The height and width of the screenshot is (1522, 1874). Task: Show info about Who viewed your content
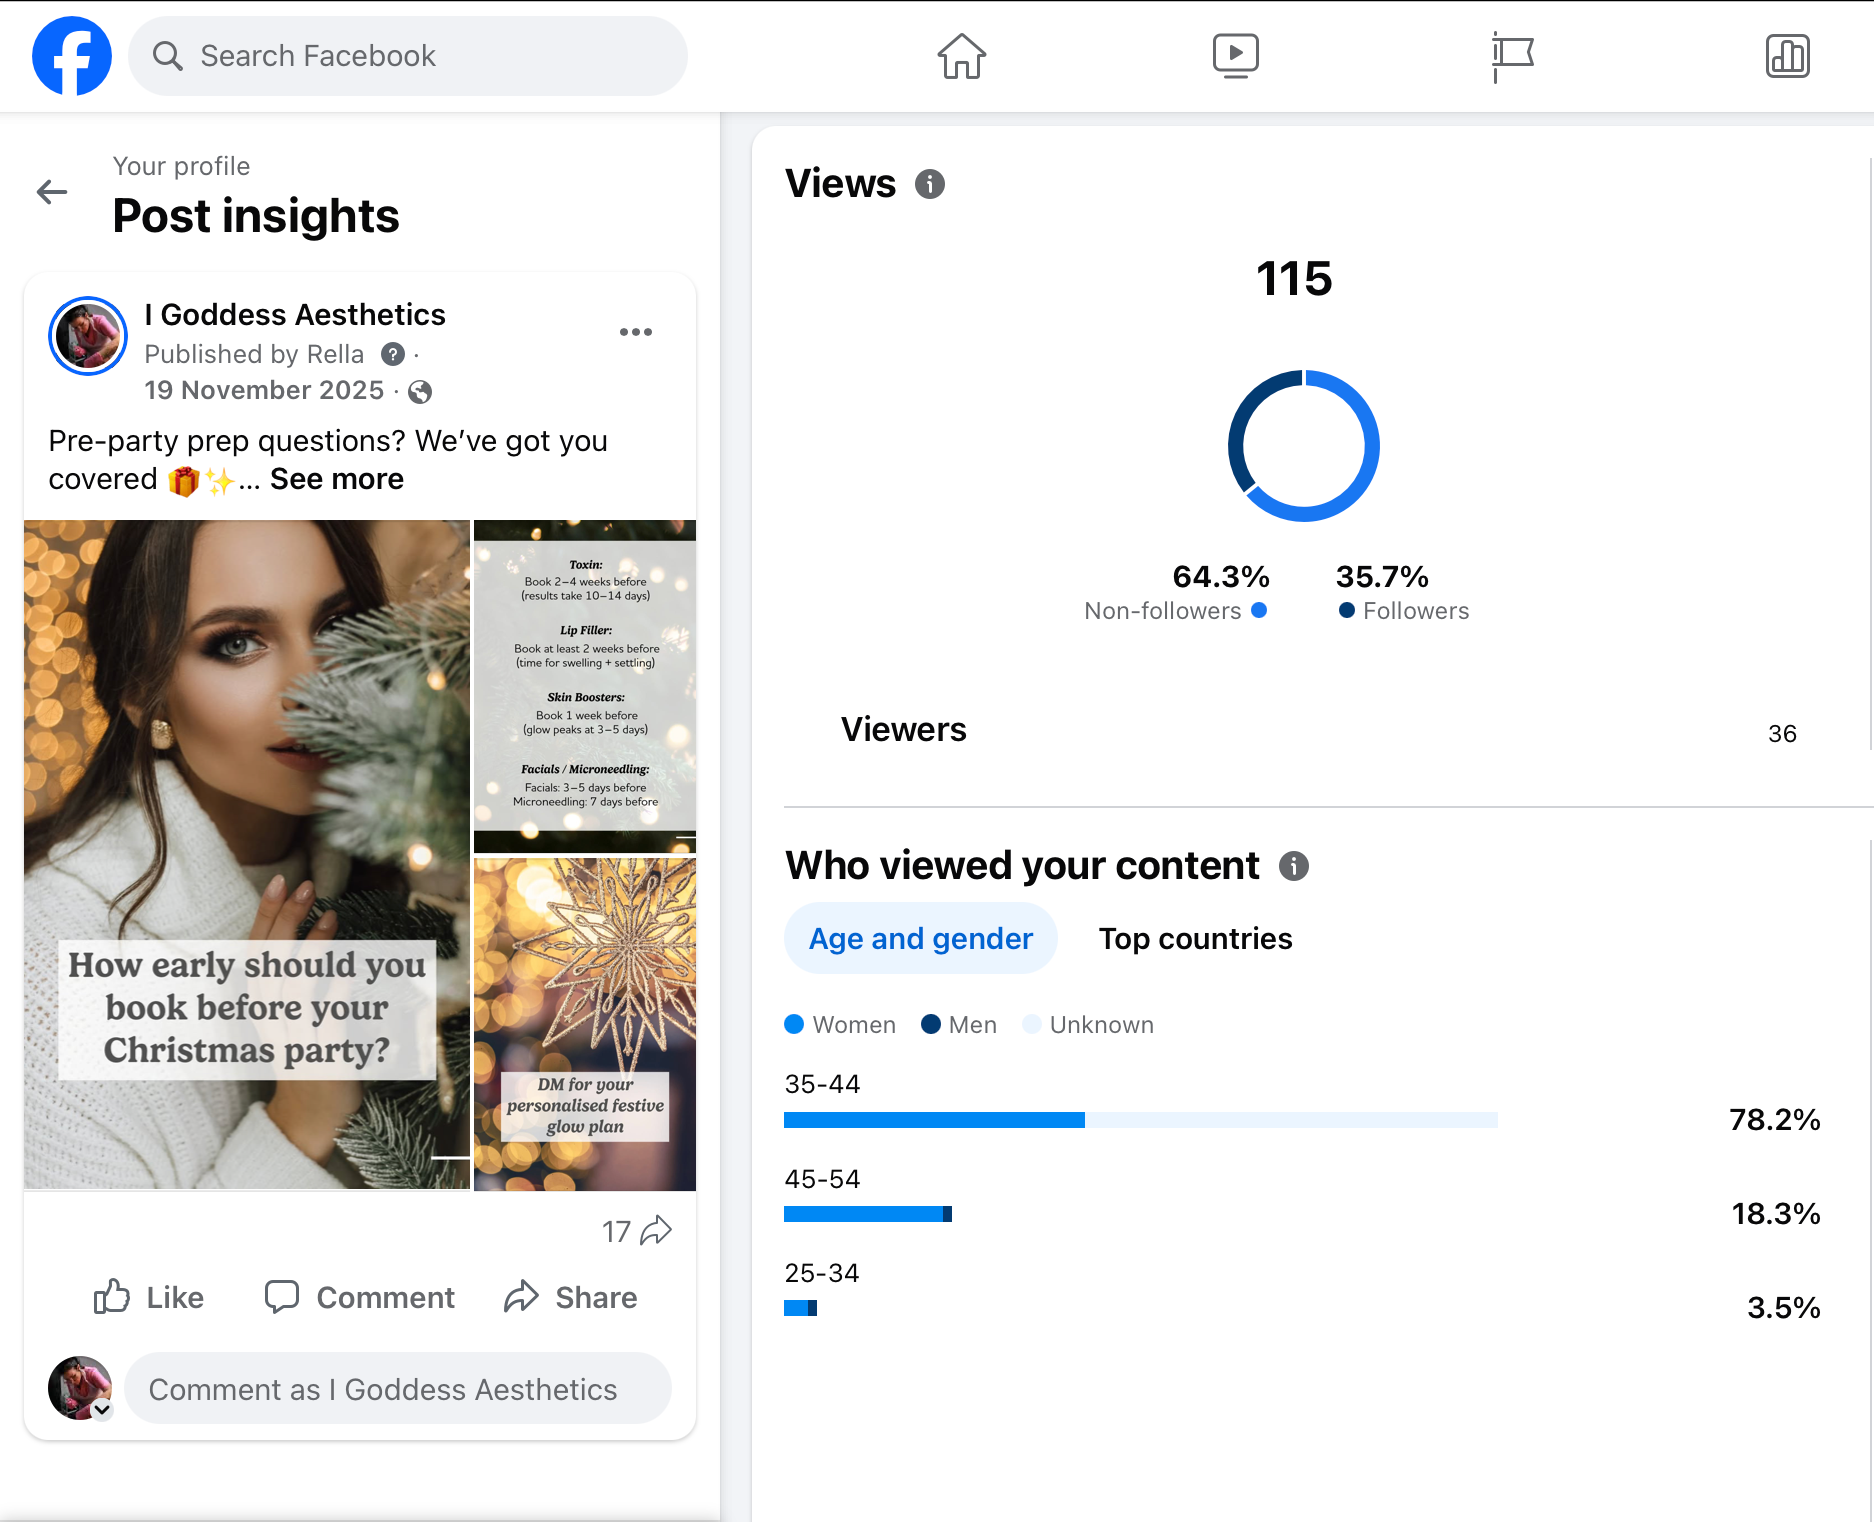1294,866
